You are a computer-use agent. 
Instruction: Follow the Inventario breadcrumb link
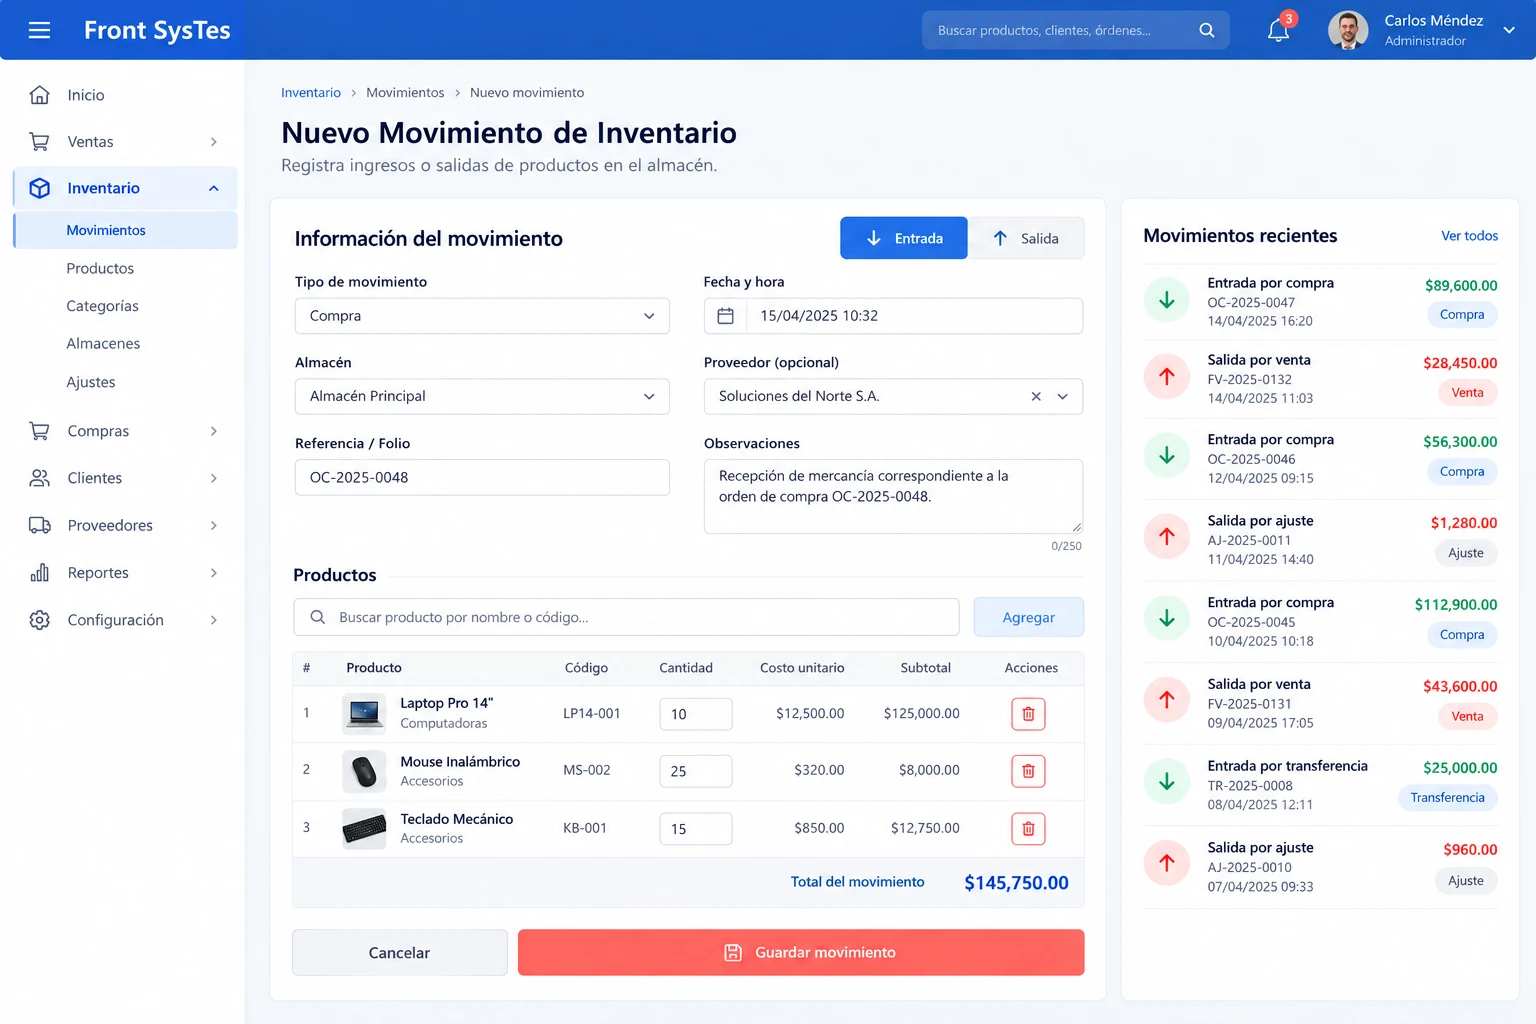pyautogui.click(x=311, y=92)
